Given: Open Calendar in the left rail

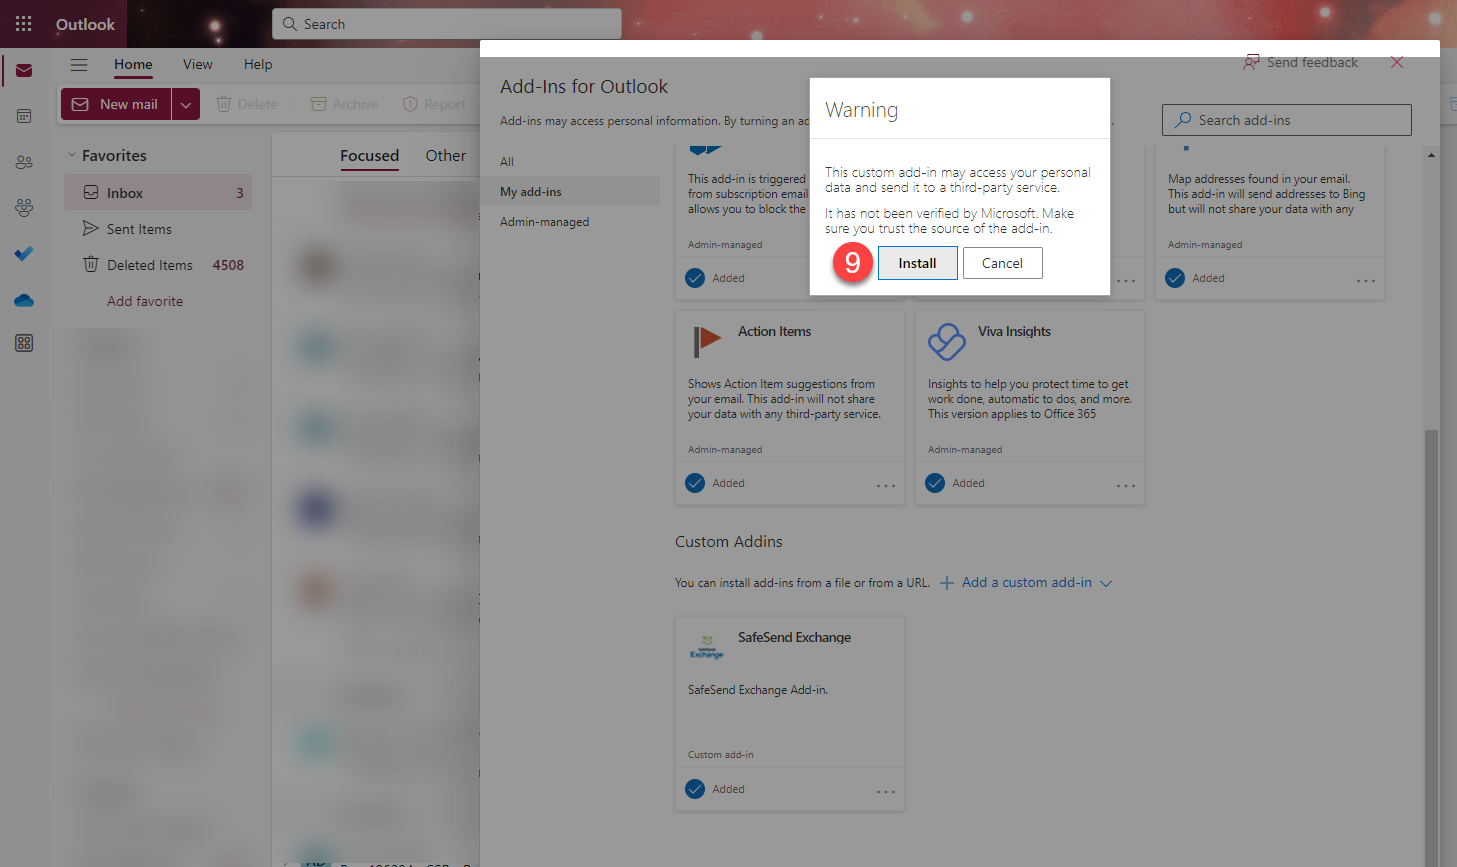Looking at the screenshot, I should click(24, 116).
